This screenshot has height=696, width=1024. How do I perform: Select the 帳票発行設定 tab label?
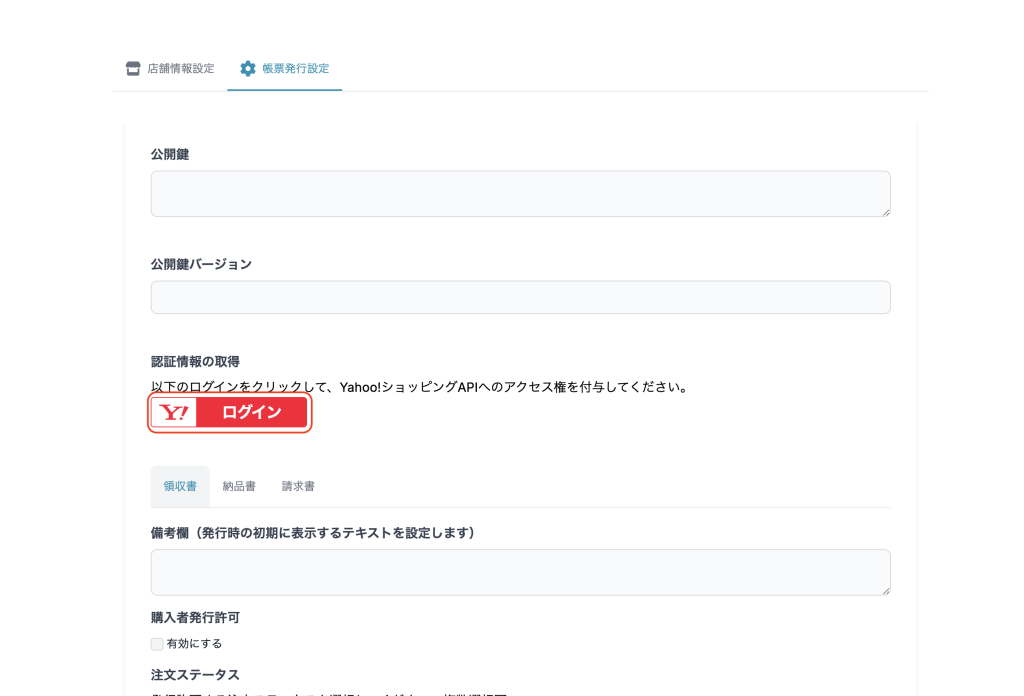click(x=296, y=69)
